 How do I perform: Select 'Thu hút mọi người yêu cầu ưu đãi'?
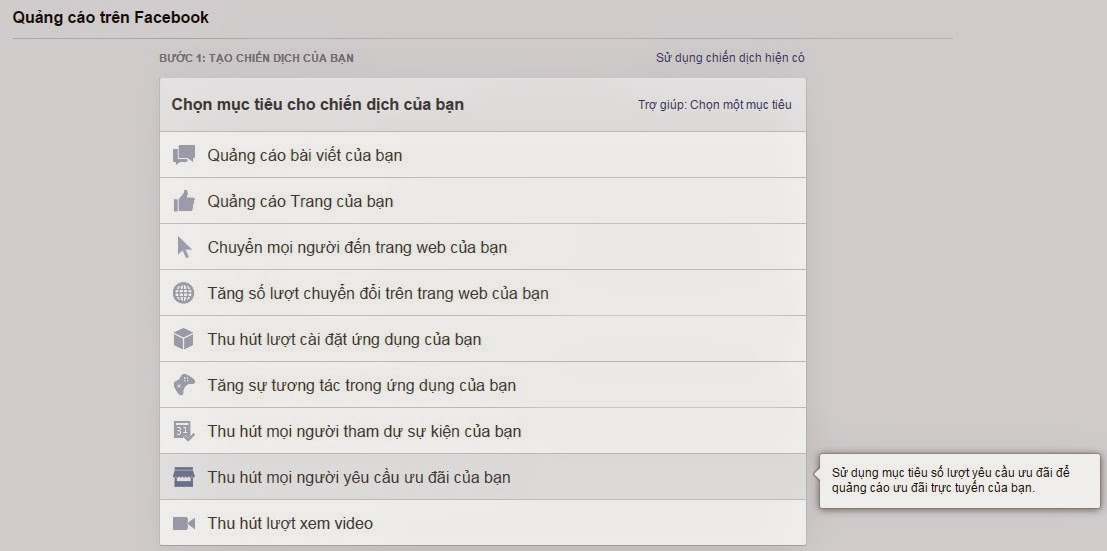(x=483, y=477)
